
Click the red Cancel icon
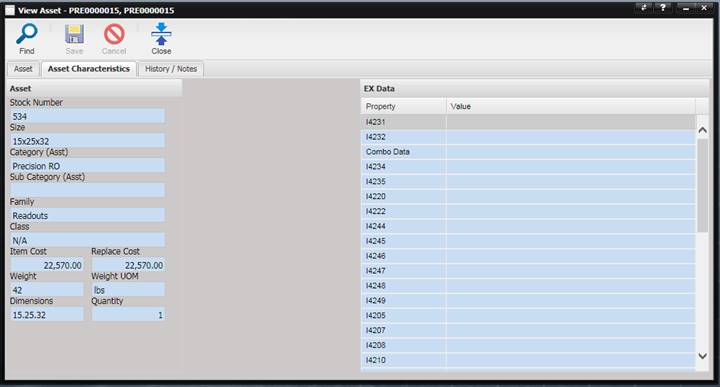[114, 34]
